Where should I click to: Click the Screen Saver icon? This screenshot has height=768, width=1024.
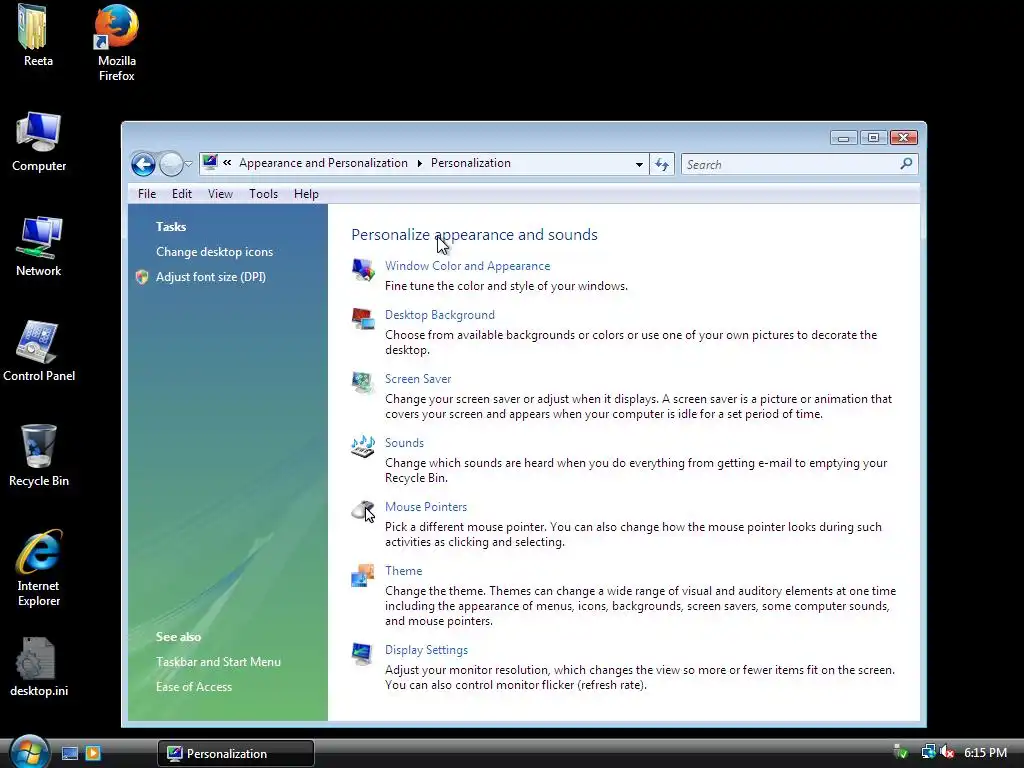tap(363, 382)
